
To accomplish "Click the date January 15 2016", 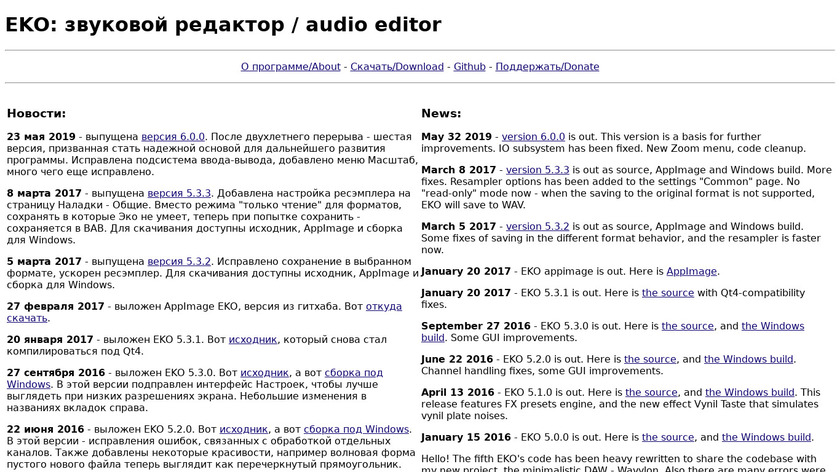I will point(466,438).
